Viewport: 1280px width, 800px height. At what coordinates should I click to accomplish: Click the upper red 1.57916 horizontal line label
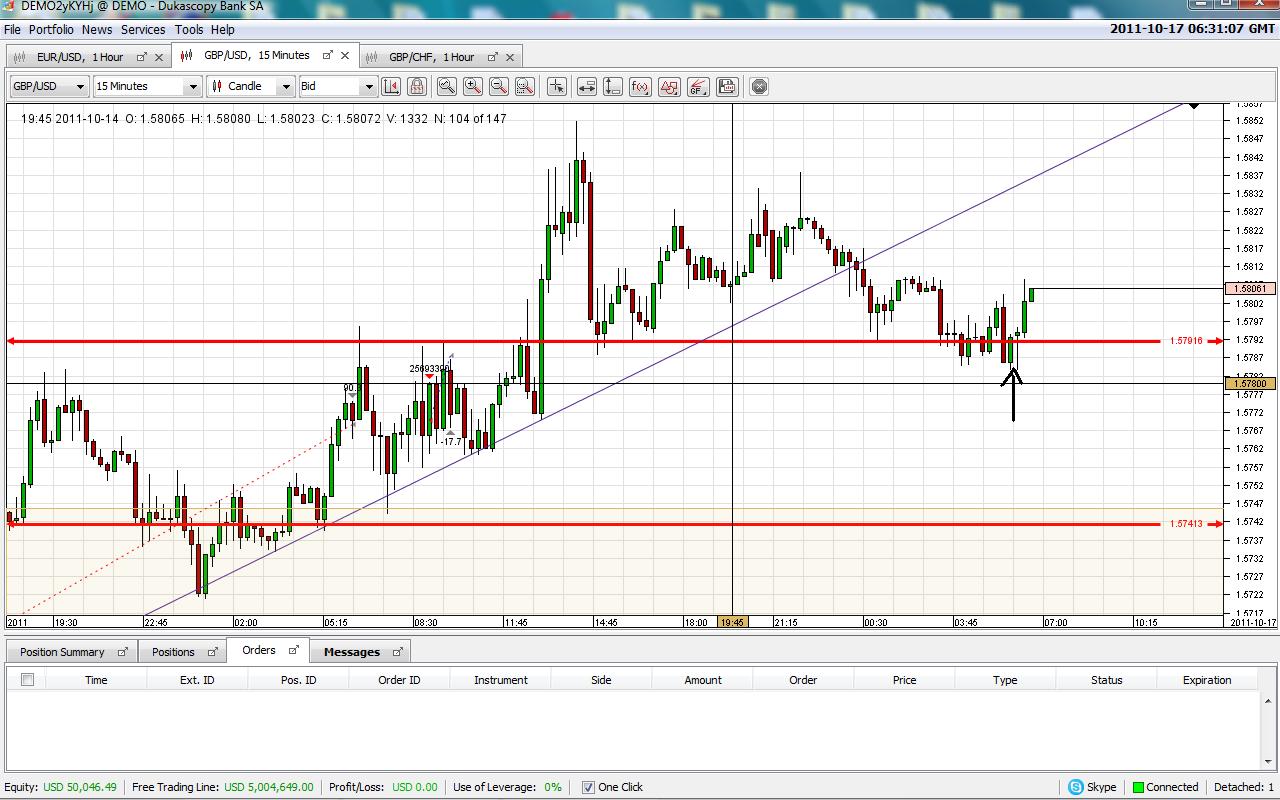(1186, 341)
